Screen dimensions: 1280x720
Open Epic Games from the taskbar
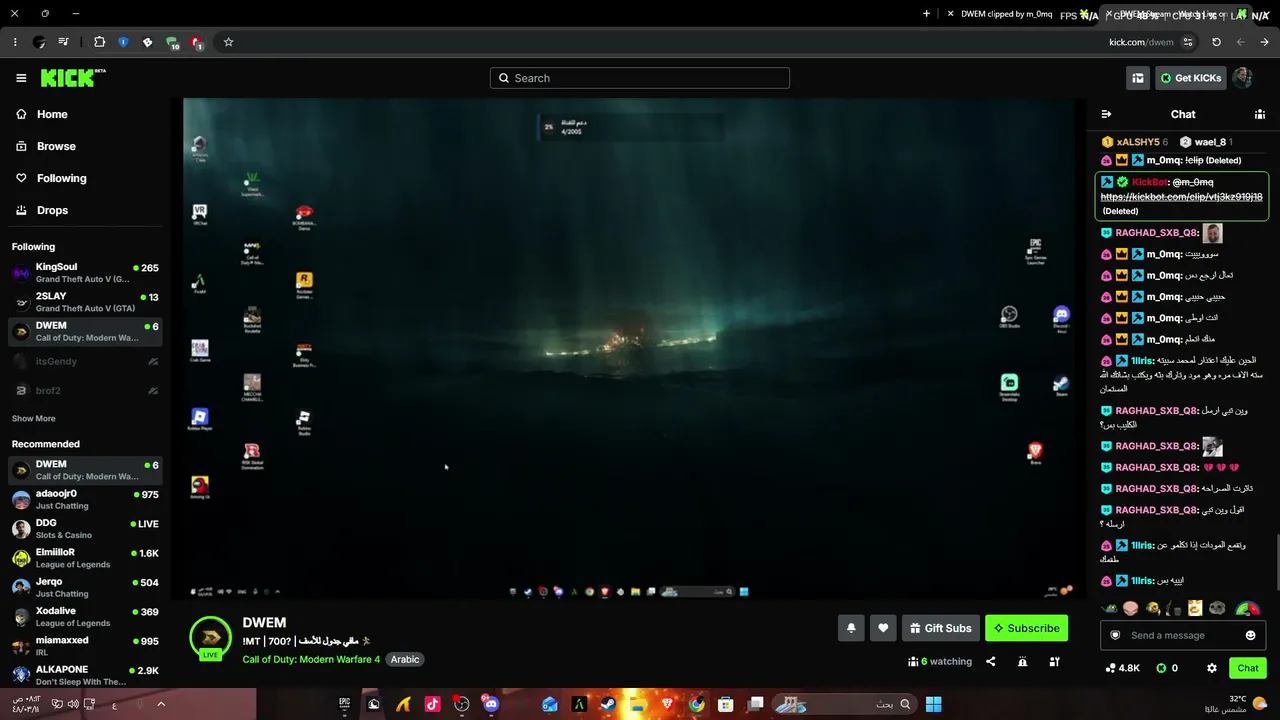point(344,704)
